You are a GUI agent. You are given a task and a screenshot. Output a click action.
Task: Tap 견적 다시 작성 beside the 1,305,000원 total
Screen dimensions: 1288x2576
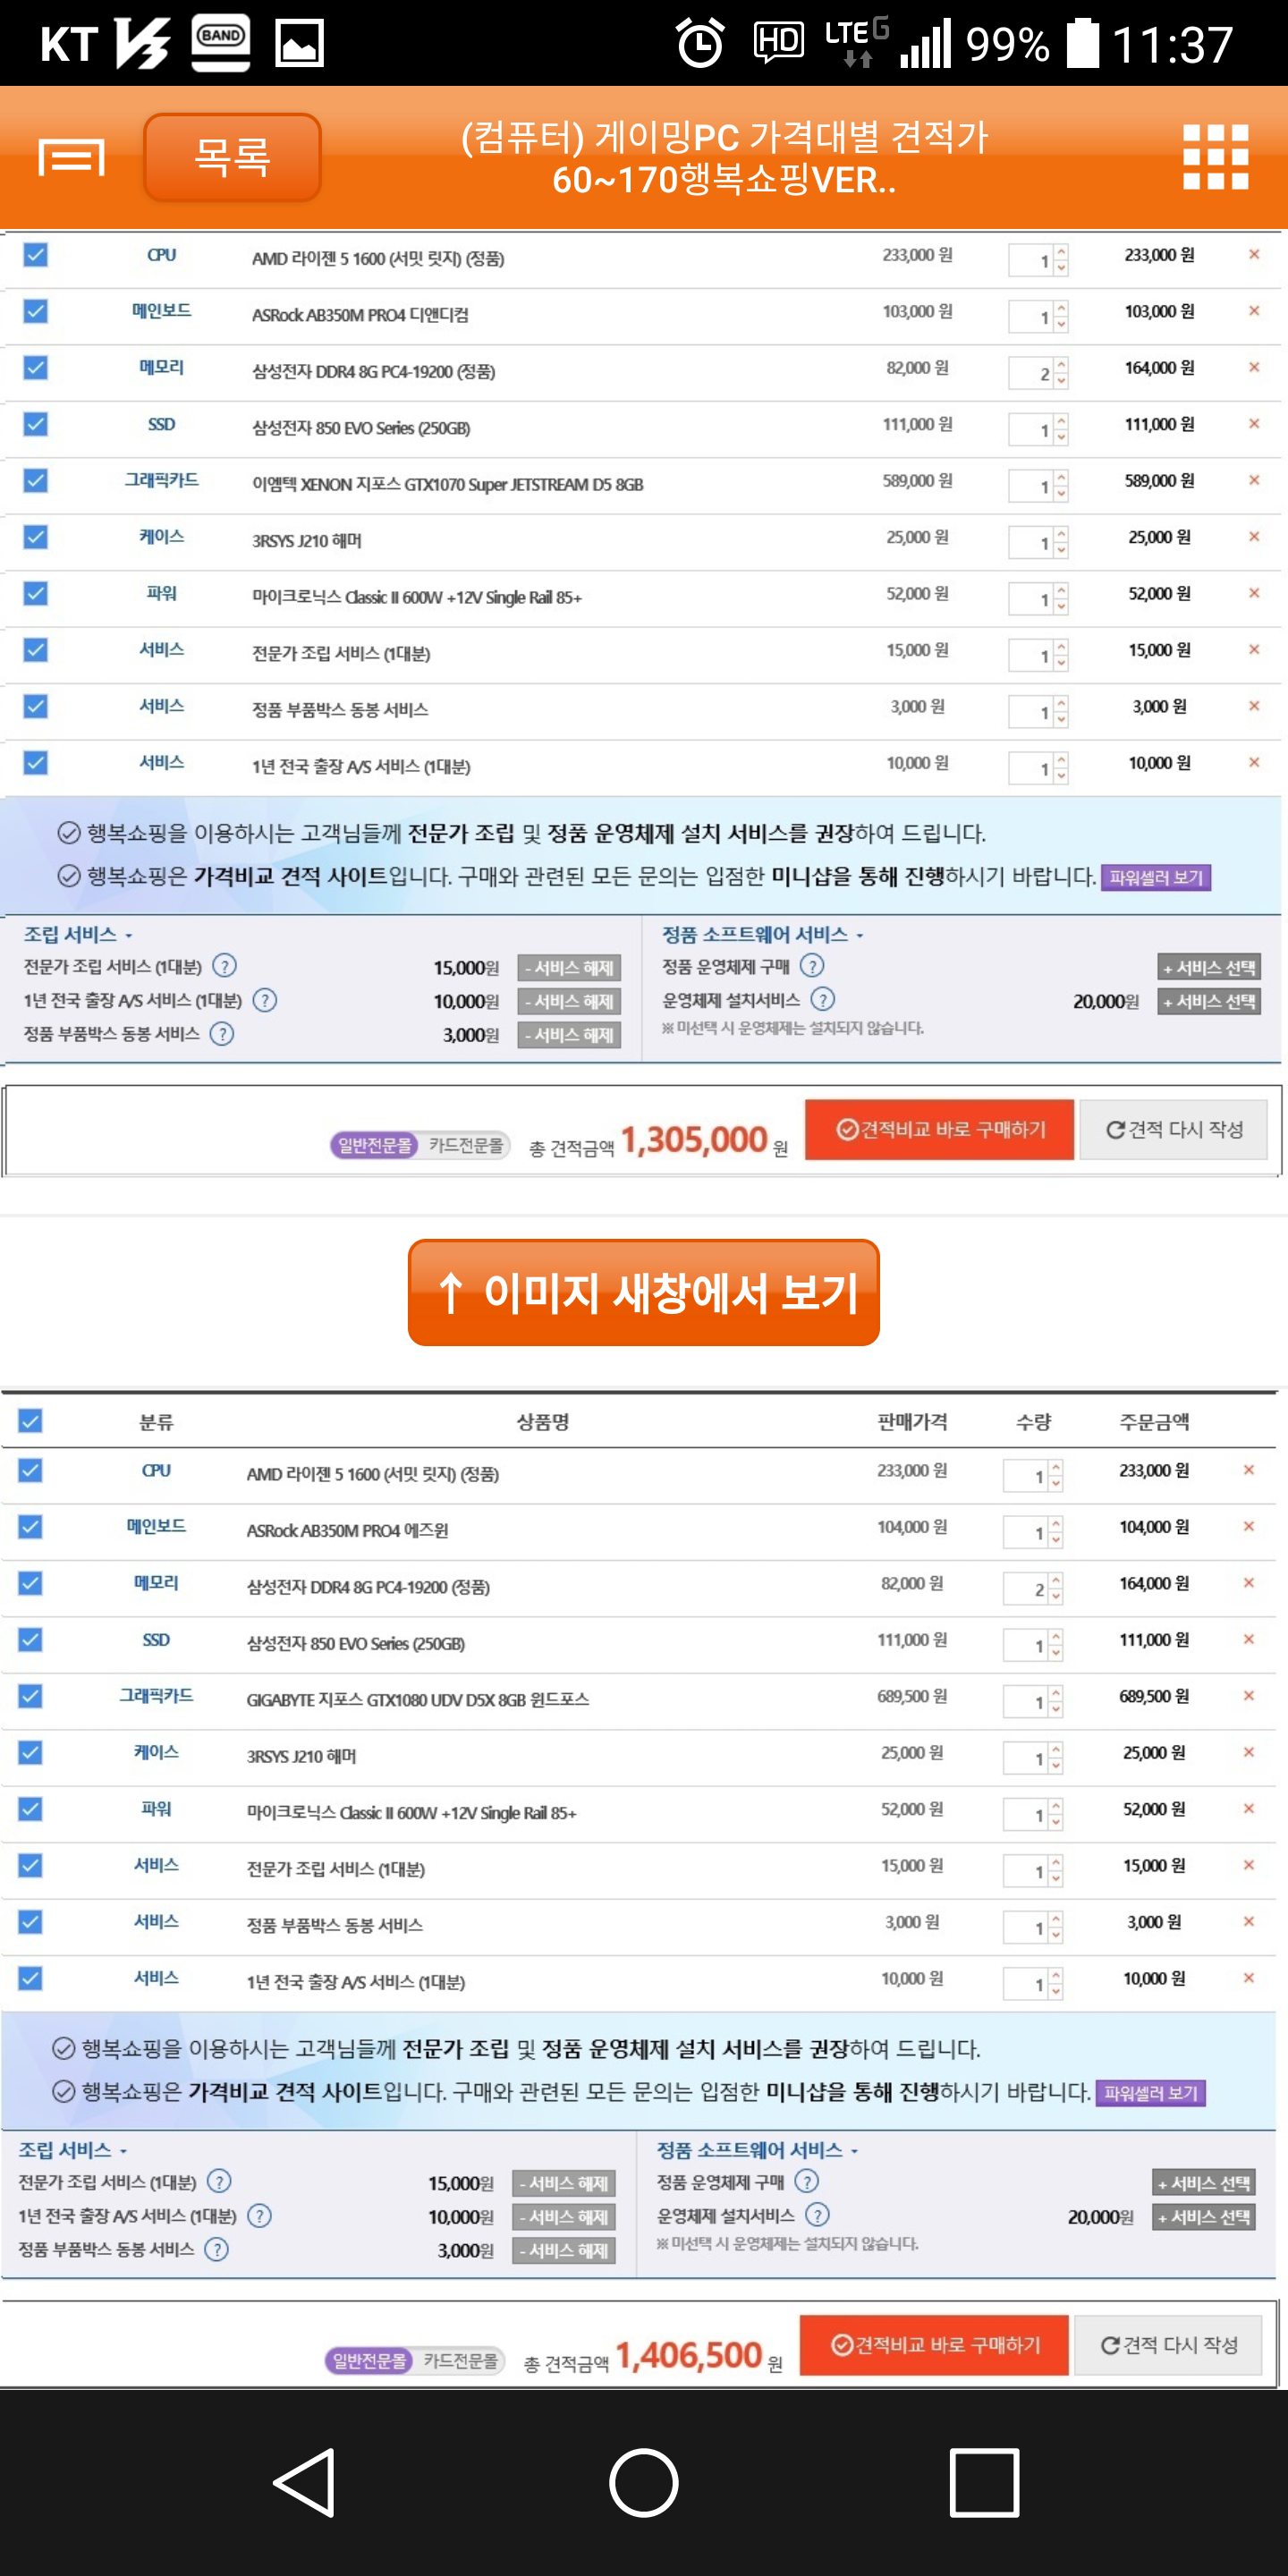tap(1173, 1129)
